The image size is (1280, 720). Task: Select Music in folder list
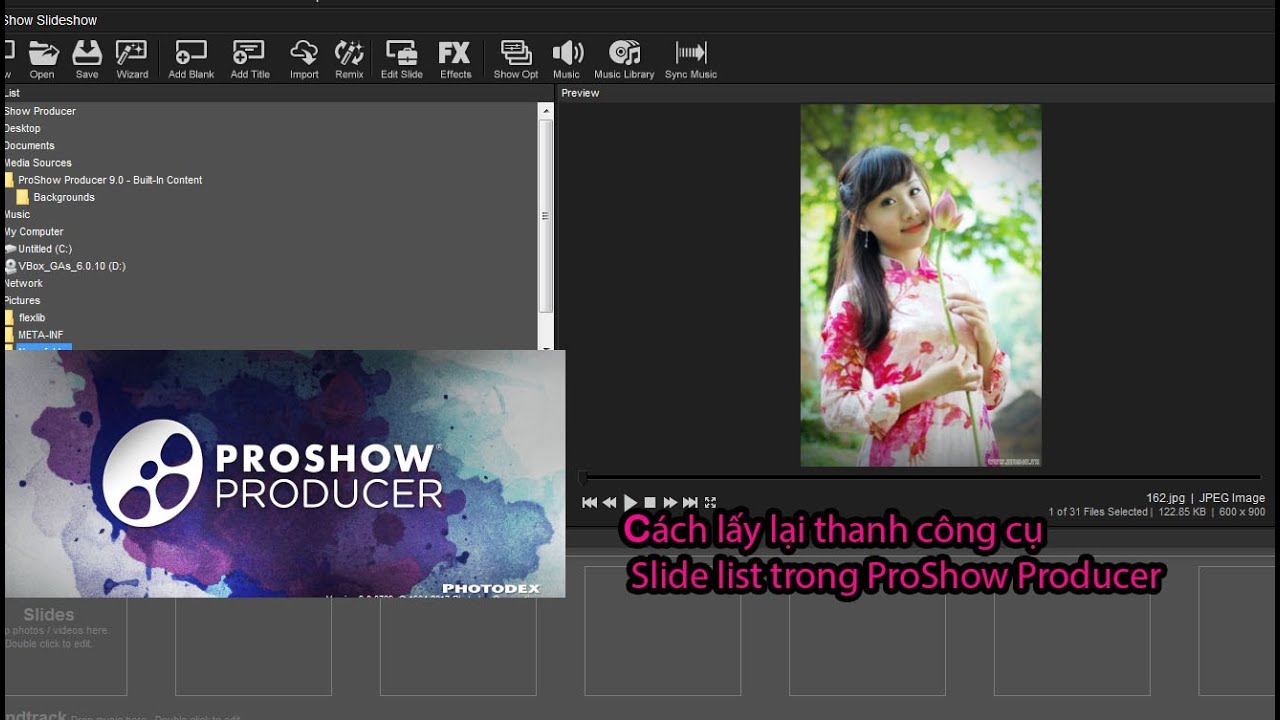(x=17, y=214)
